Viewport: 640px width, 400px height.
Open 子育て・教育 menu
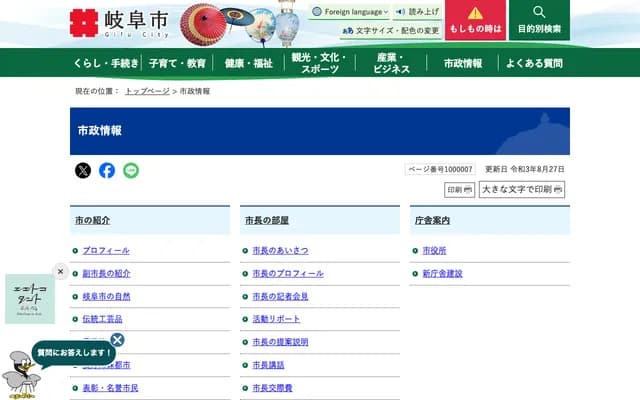[177, 63]
